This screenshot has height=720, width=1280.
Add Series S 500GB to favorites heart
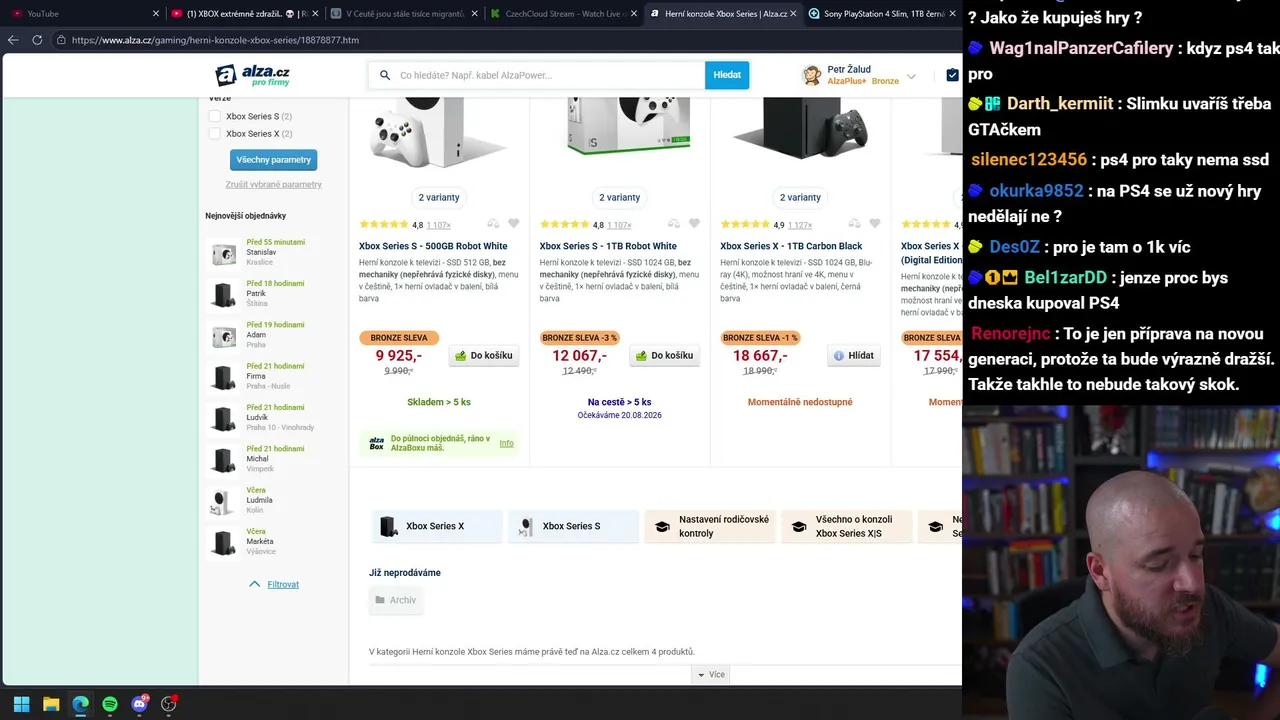(x=514, y=224)
